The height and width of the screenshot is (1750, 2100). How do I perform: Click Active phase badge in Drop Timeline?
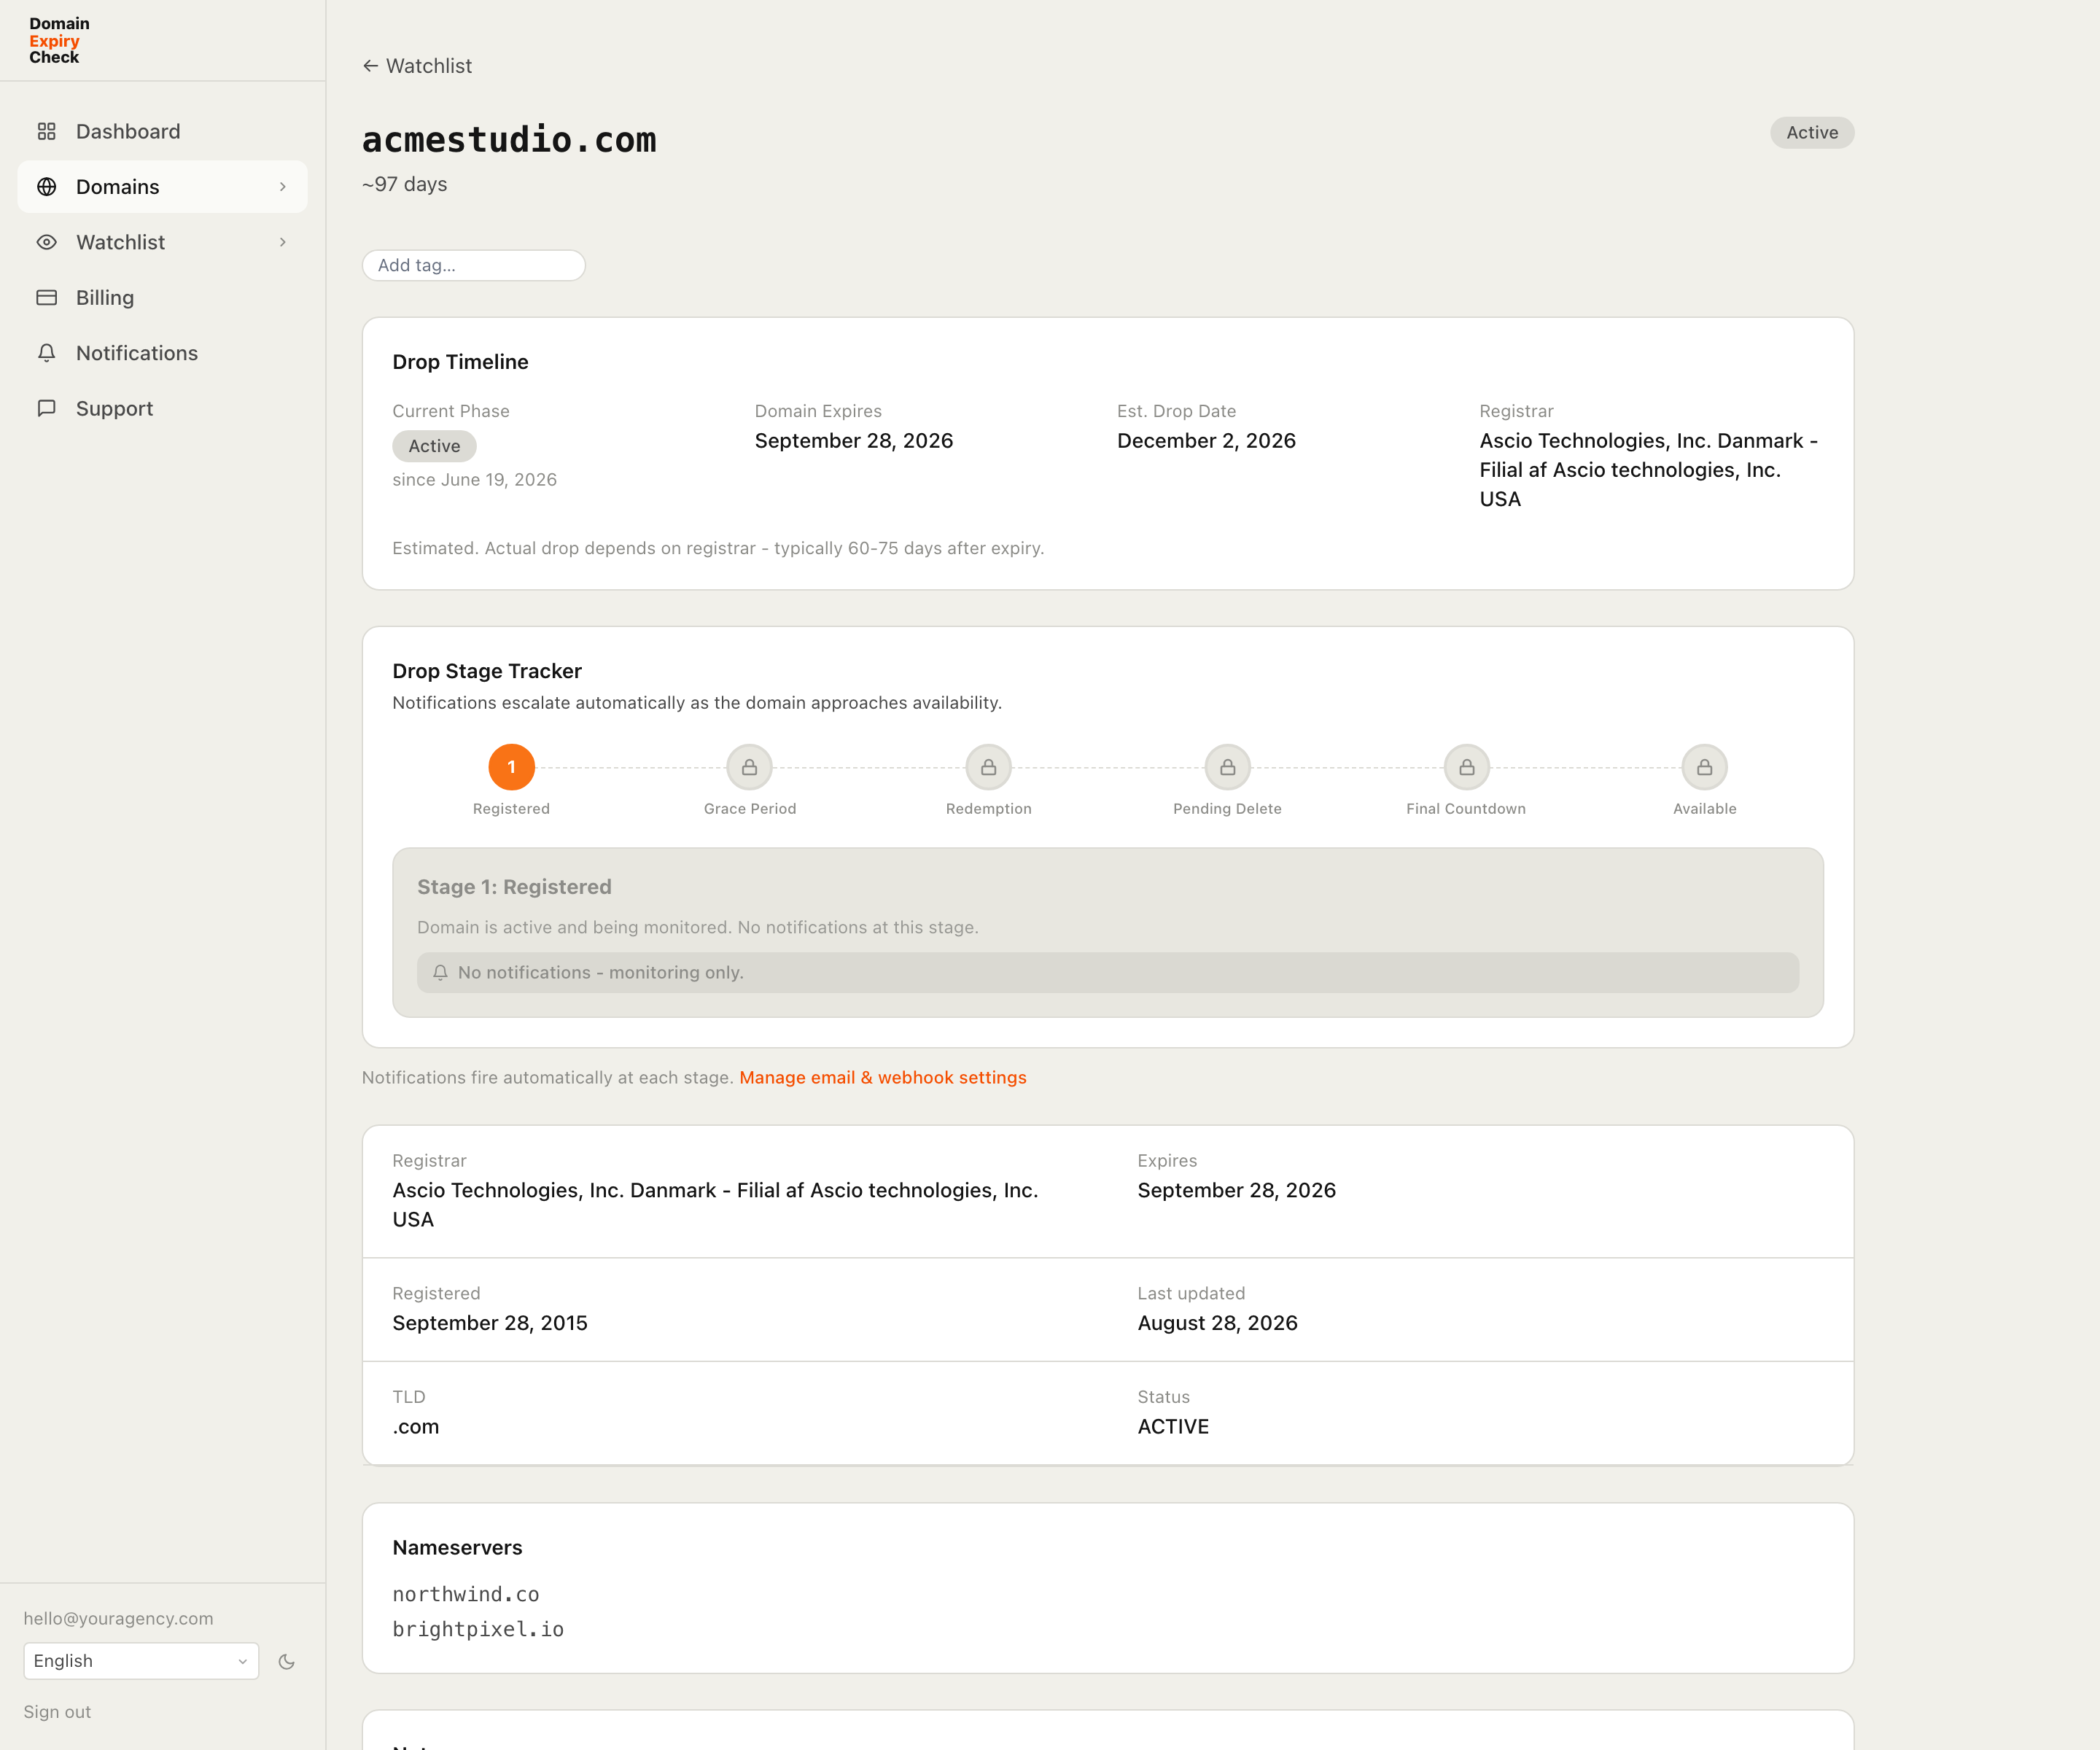(x=434, y=446)
